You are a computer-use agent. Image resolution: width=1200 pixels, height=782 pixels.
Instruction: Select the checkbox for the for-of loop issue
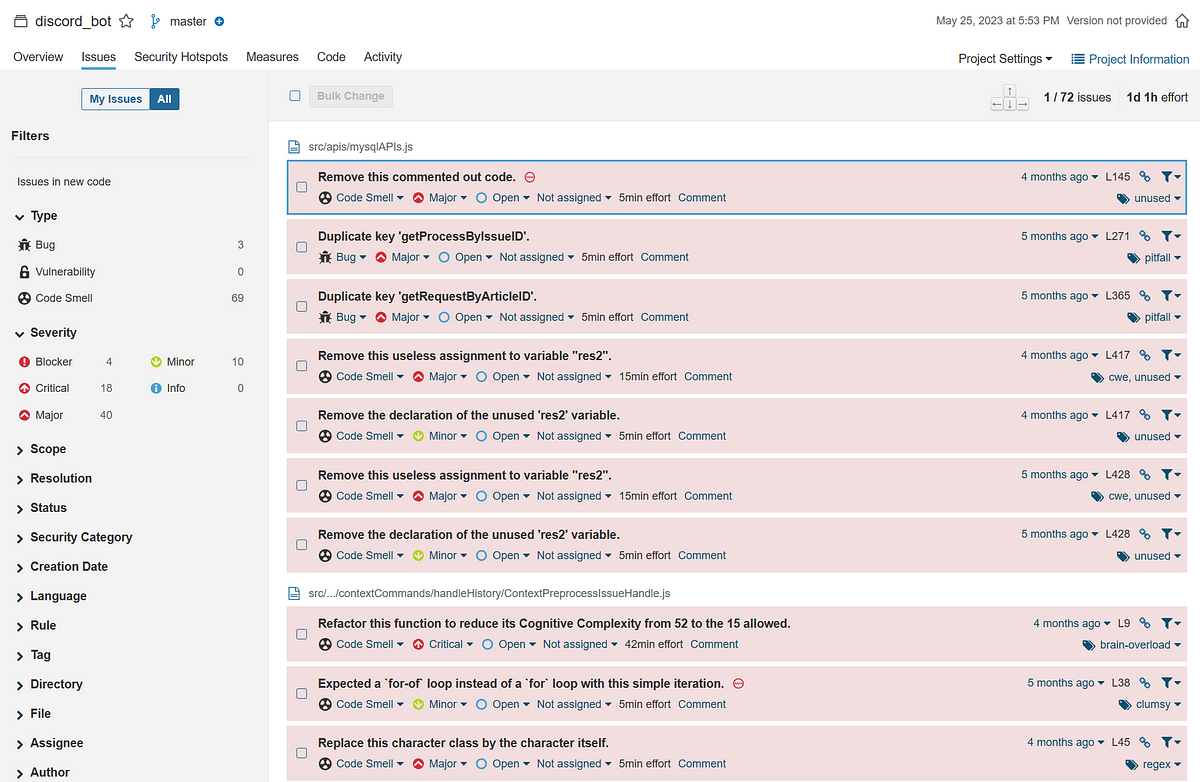302,694
